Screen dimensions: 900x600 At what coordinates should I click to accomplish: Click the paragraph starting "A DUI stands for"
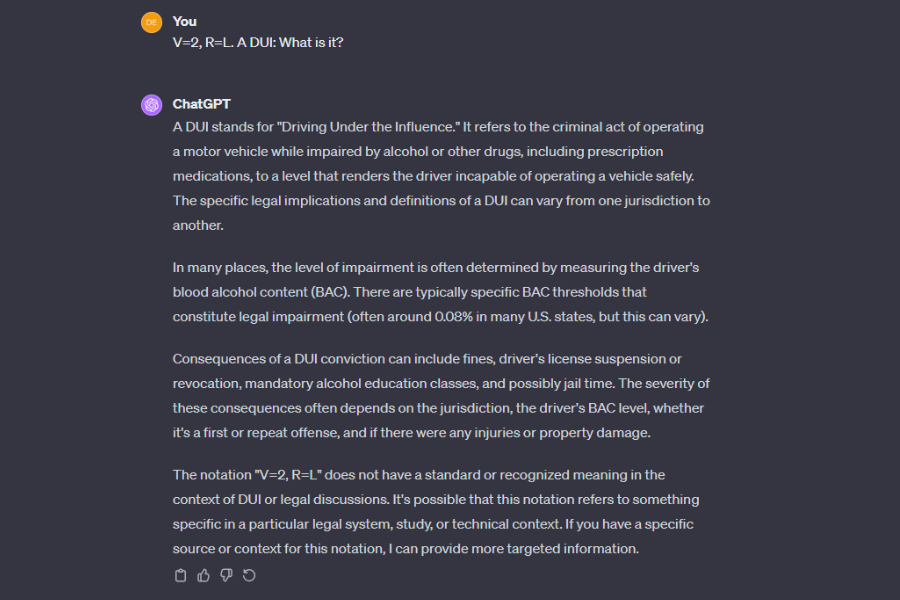pyautogui.click(x=440, y=176)
